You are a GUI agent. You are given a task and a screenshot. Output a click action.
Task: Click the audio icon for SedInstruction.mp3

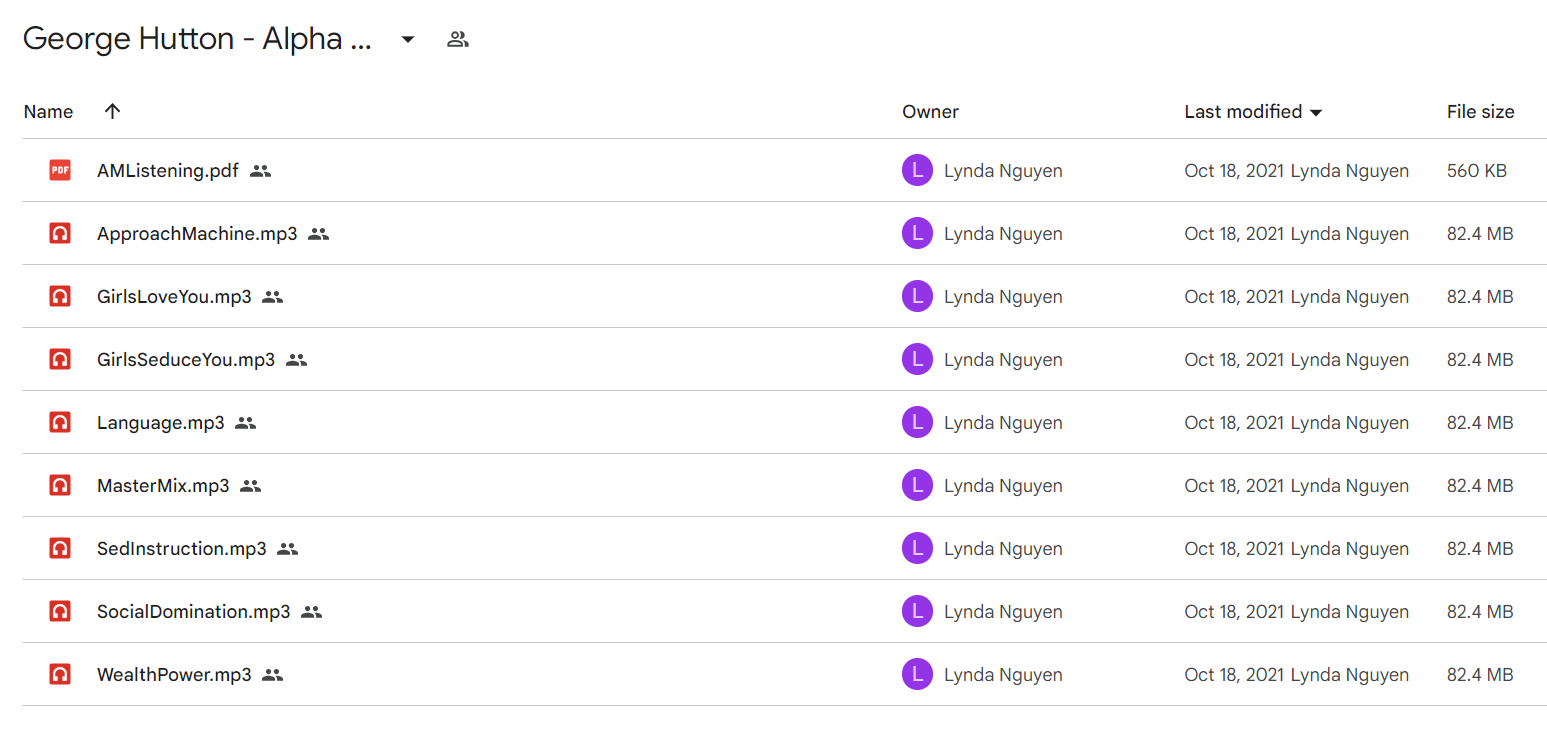pos(60,549)
